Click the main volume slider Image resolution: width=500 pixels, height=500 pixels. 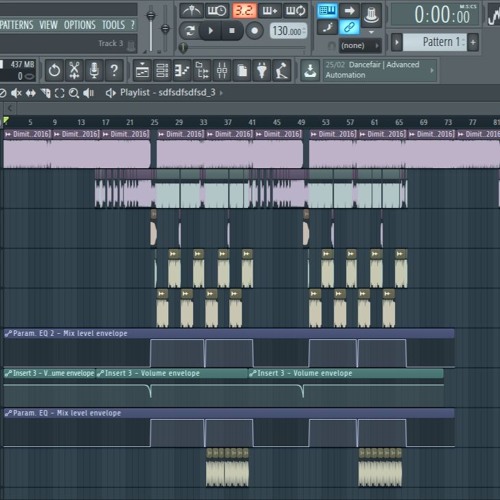151,28
